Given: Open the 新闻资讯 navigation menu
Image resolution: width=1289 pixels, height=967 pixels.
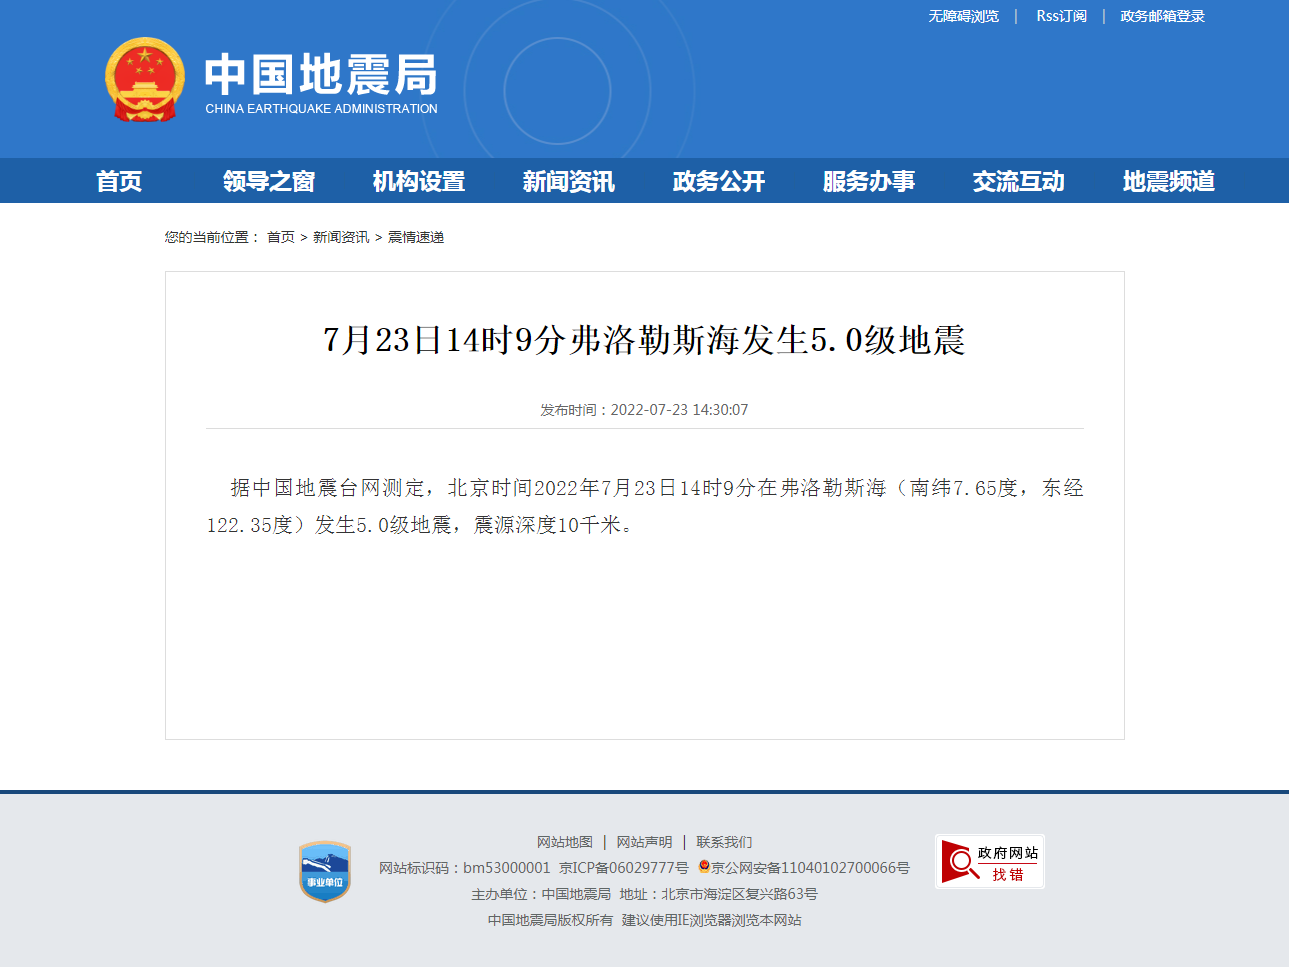Looking at the screenshot, I should [567, 181].
